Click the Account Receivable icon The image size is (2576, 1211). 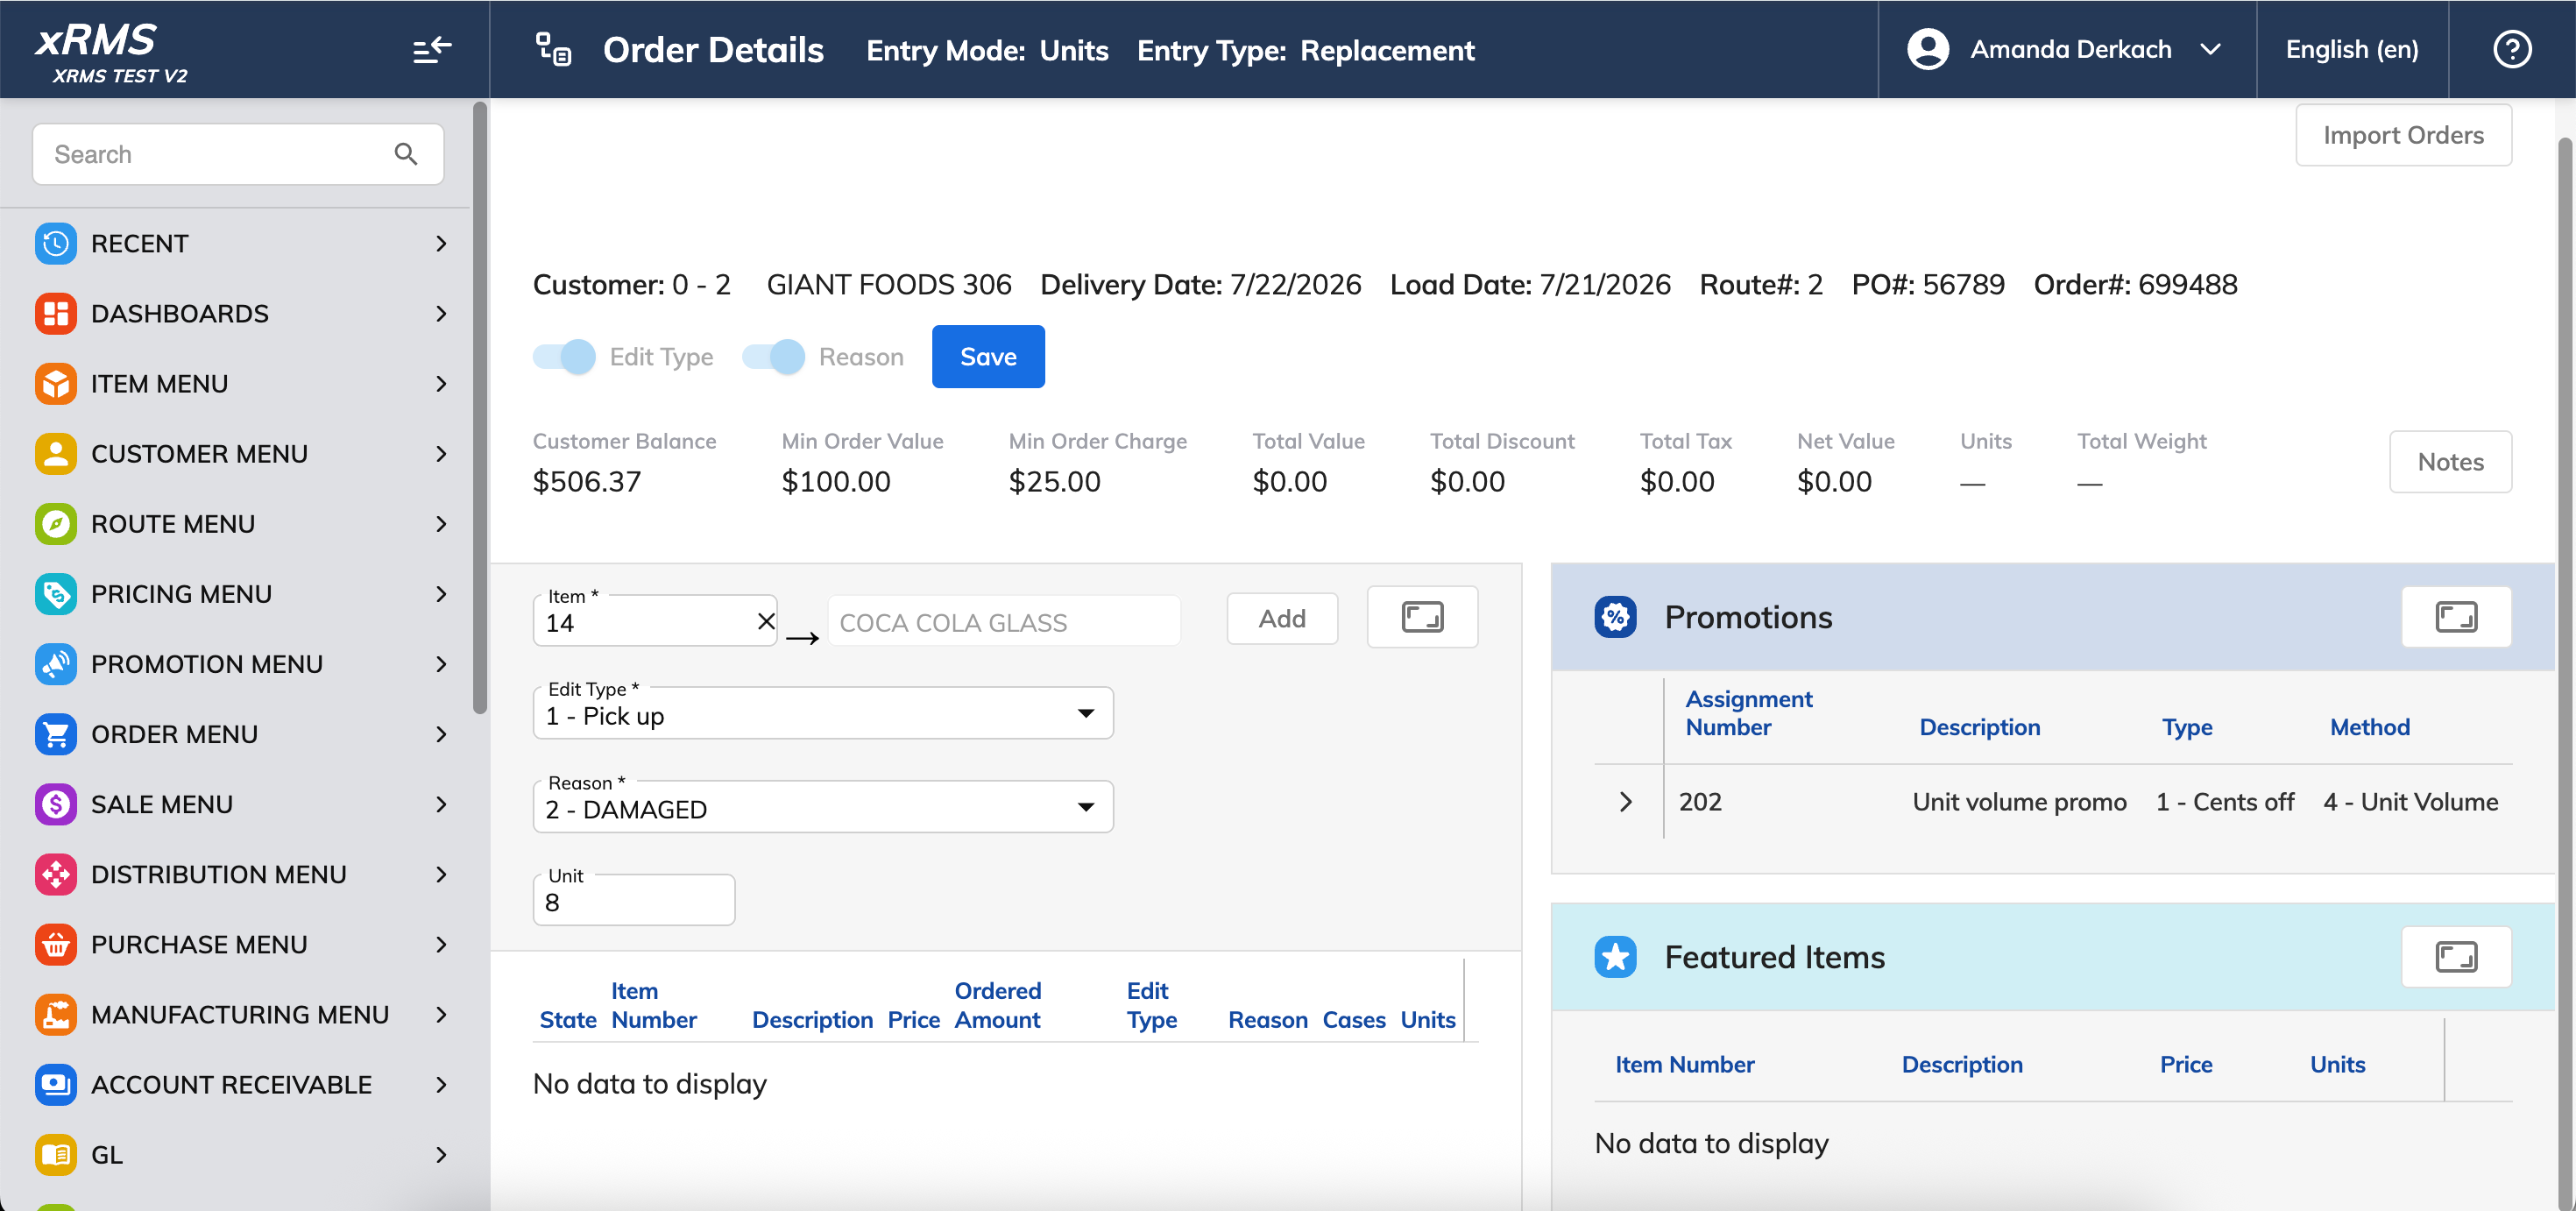tap(56, 1083)
